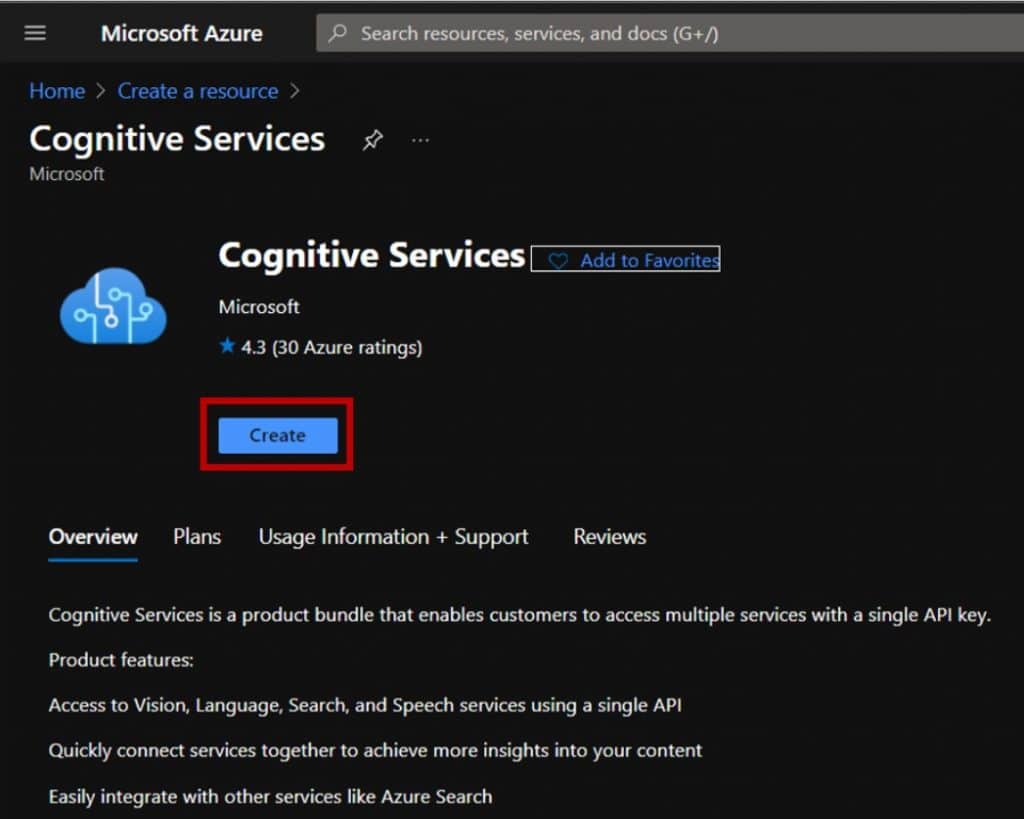Switch to the Overview tab
Viewport: 1024px width, 819px height.
click(92, 537)
